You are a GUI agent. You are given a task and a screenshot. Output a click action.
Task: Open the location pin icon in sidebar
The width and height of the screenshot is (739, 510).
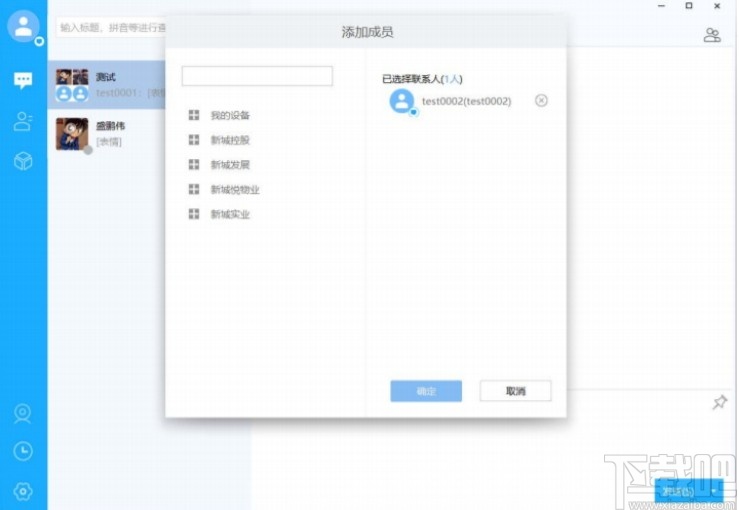[x=23, y=413]
